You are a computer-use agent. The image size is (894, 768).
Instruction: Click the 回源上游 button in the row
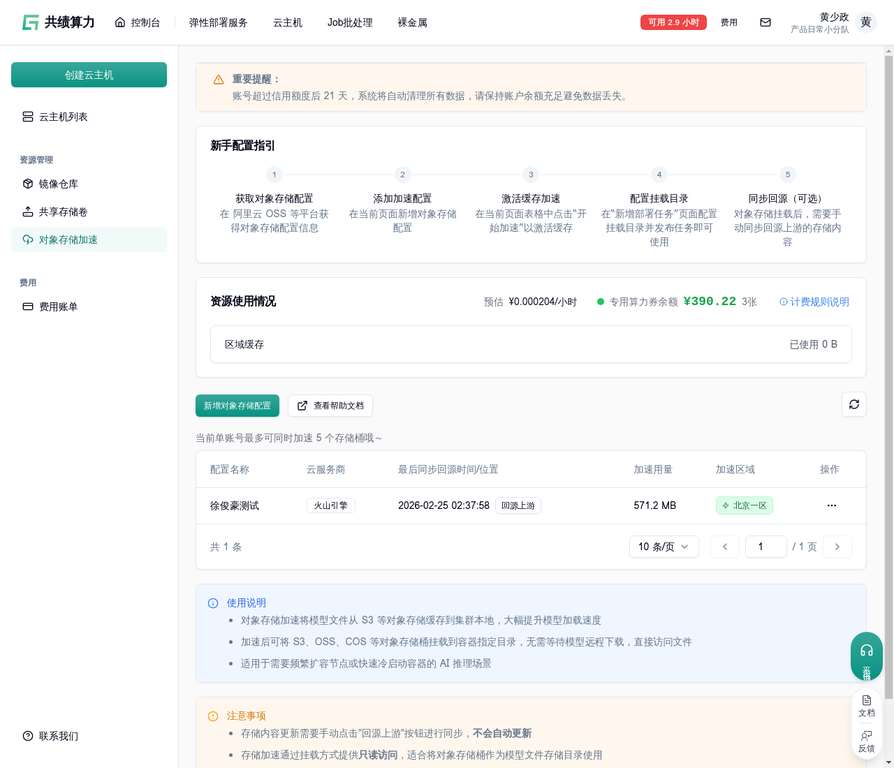pyautogui.click(x=518, y=506)
